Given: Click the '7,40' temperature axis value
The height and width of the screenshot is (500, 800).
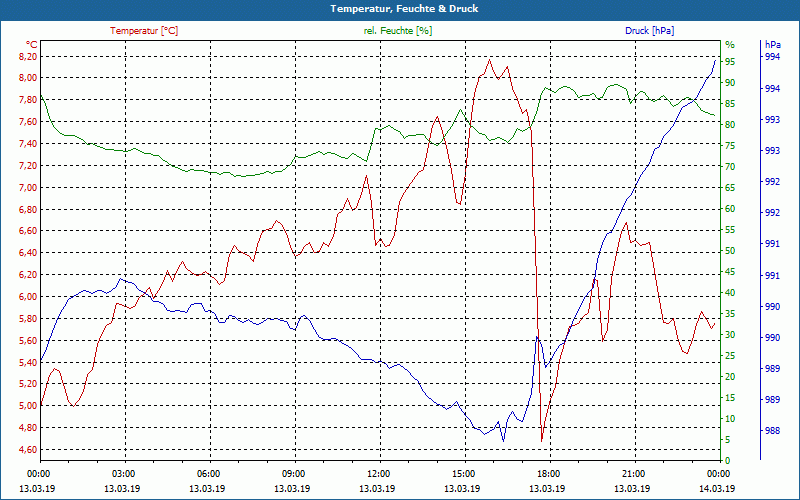Looking at the screenshot, I should coord(28,144).
